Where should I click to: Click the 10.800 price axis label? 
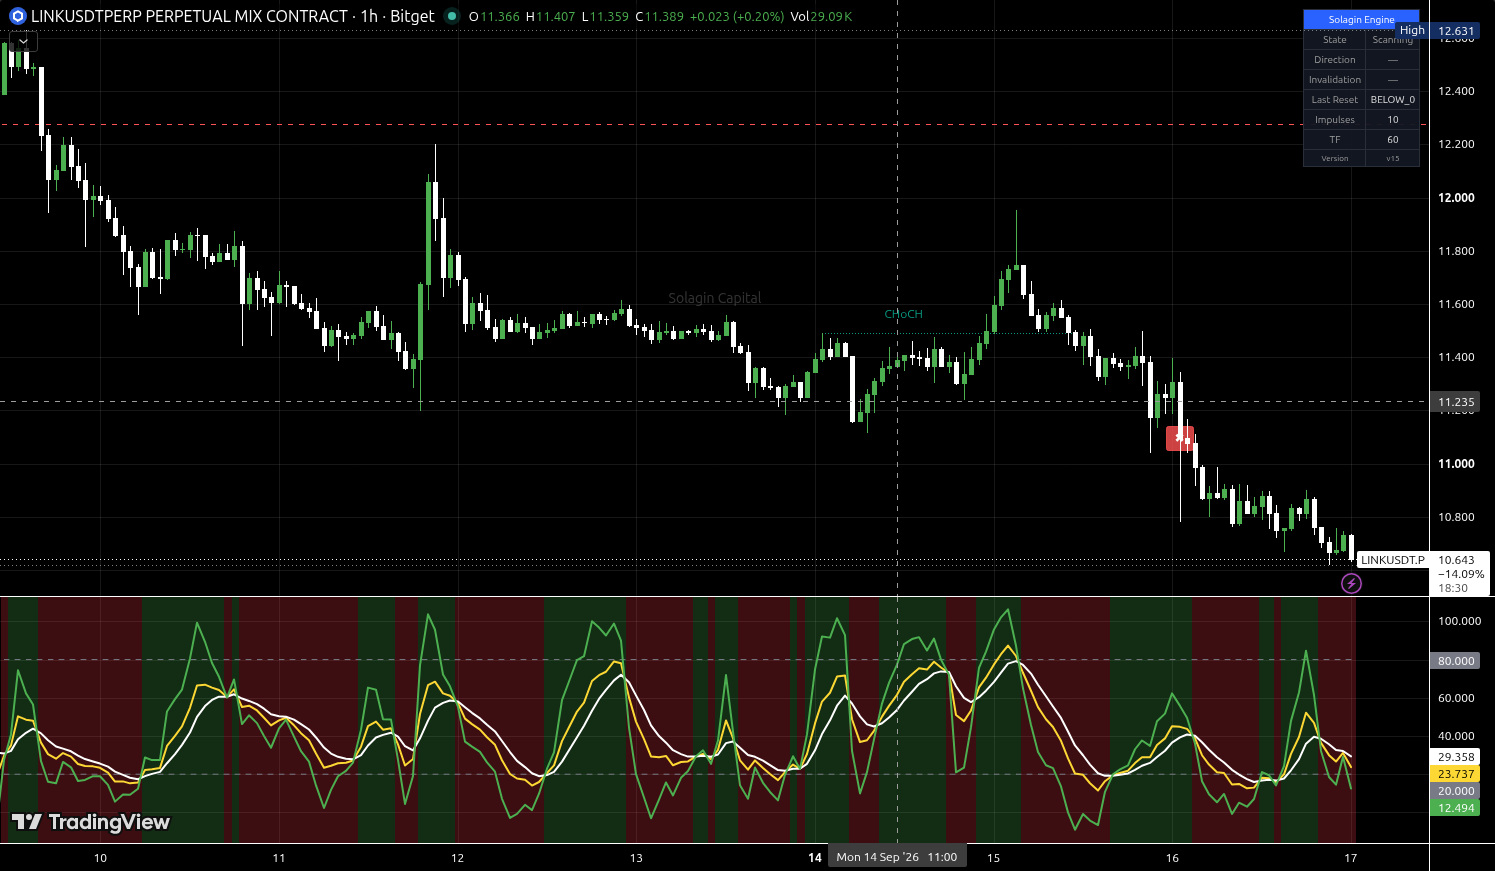(1456, 517)
